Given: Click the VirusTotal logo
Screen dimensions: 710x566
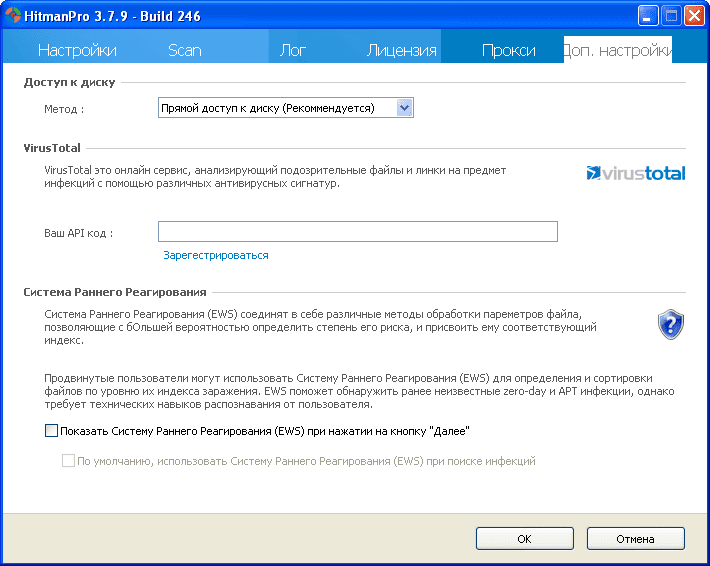Looking at the screenshot, I should (636, 173).
